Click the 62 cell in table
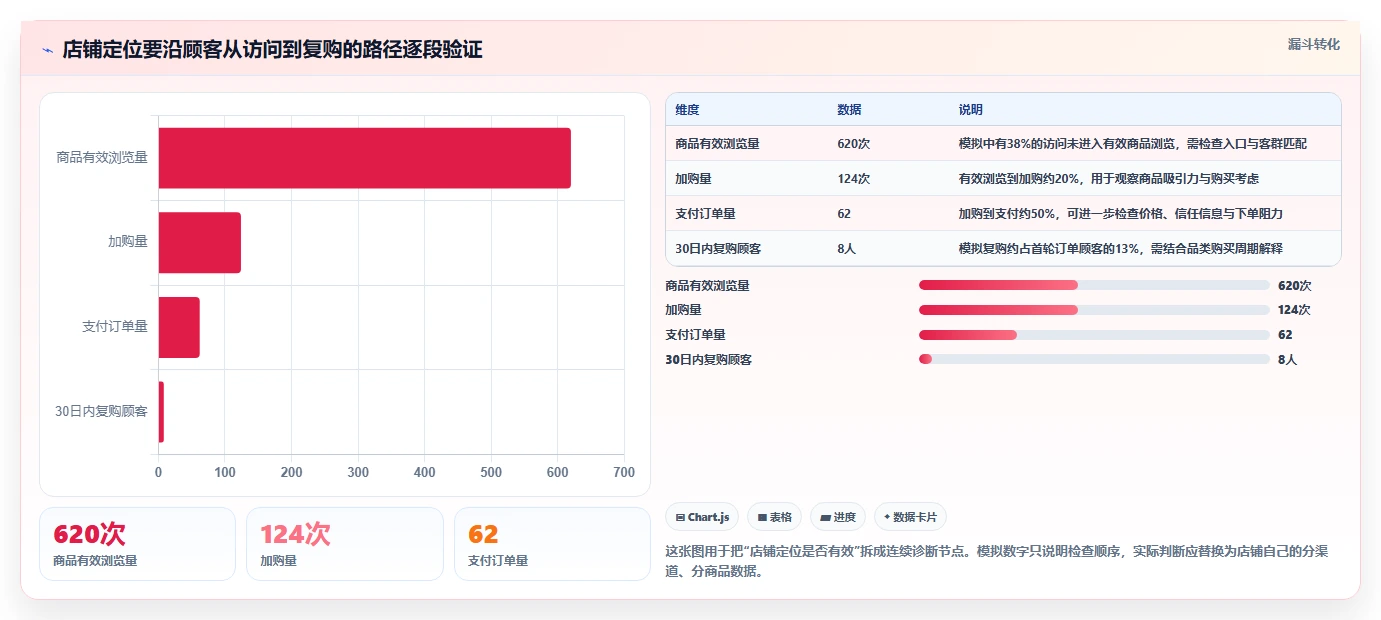 (844, 214)
